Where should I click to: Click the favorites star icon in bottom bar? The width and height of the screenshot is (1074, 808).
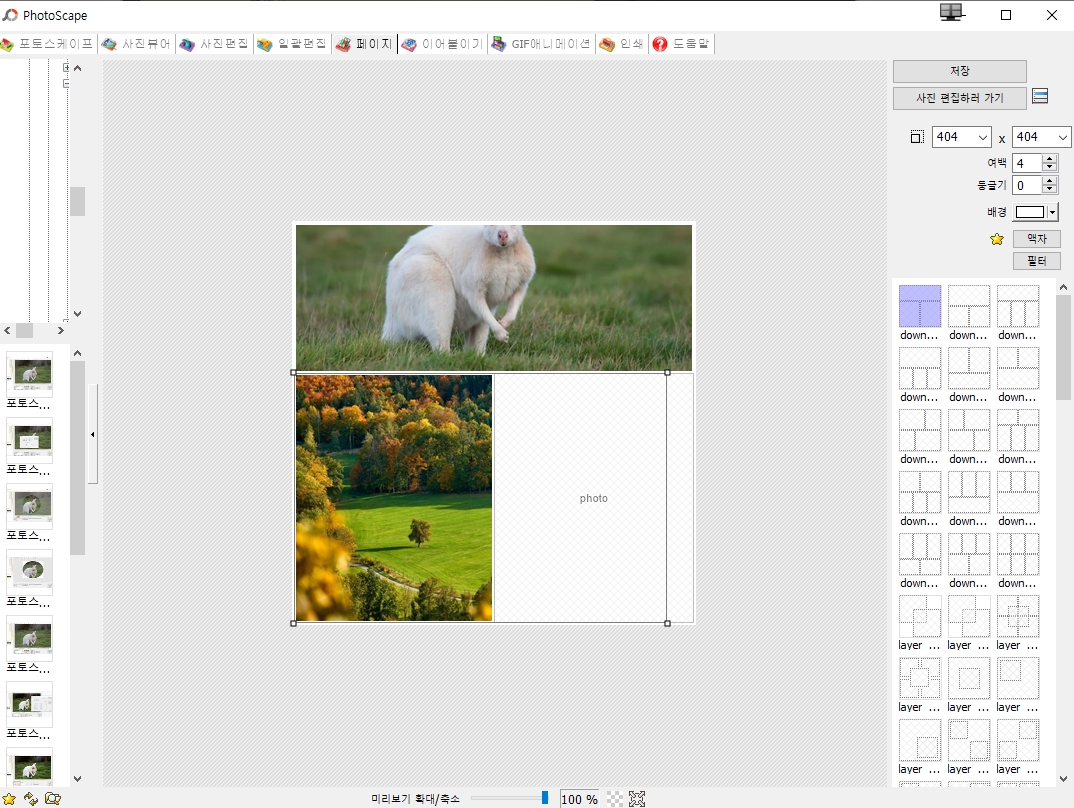(x=9, y=798)
